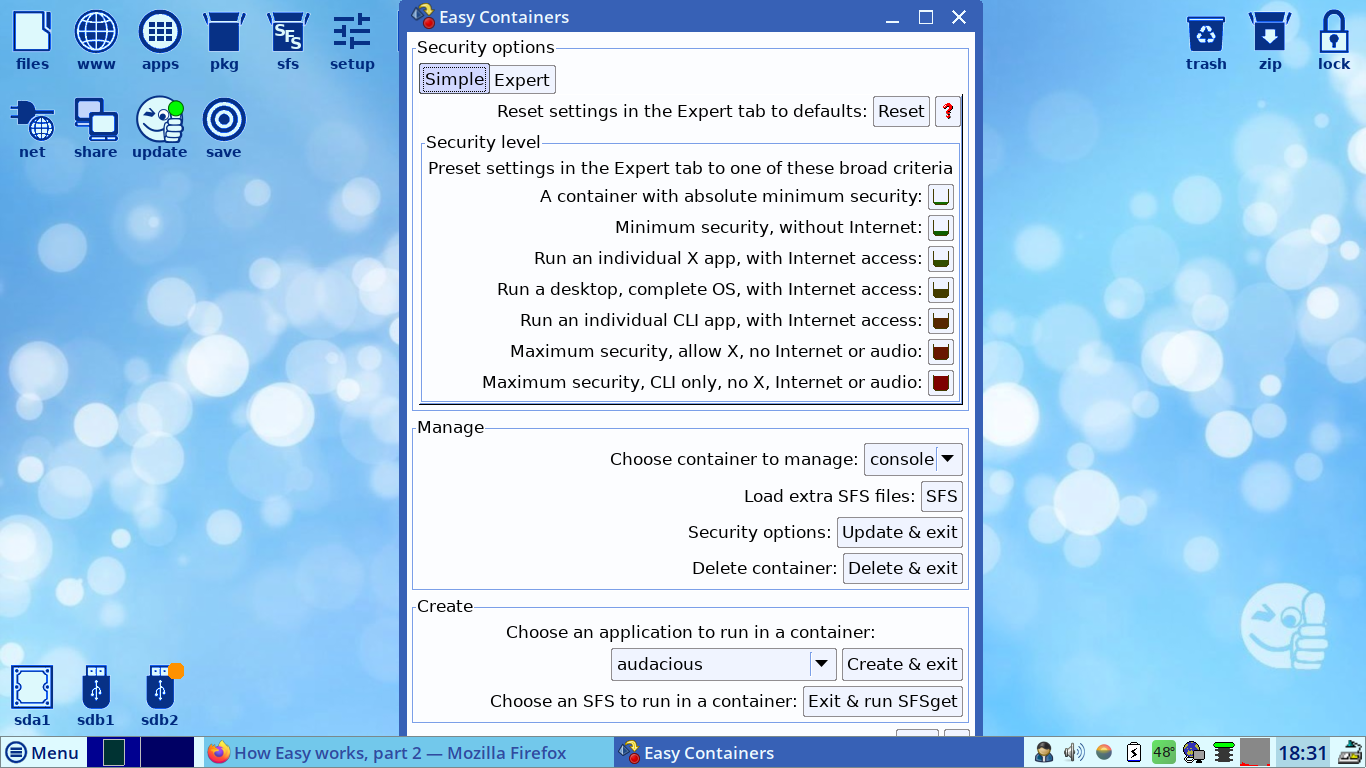The height and width of the screenshot is (768, 1366).
Task: Select Easy Containers taskbar item
Action: click(818, 752)
